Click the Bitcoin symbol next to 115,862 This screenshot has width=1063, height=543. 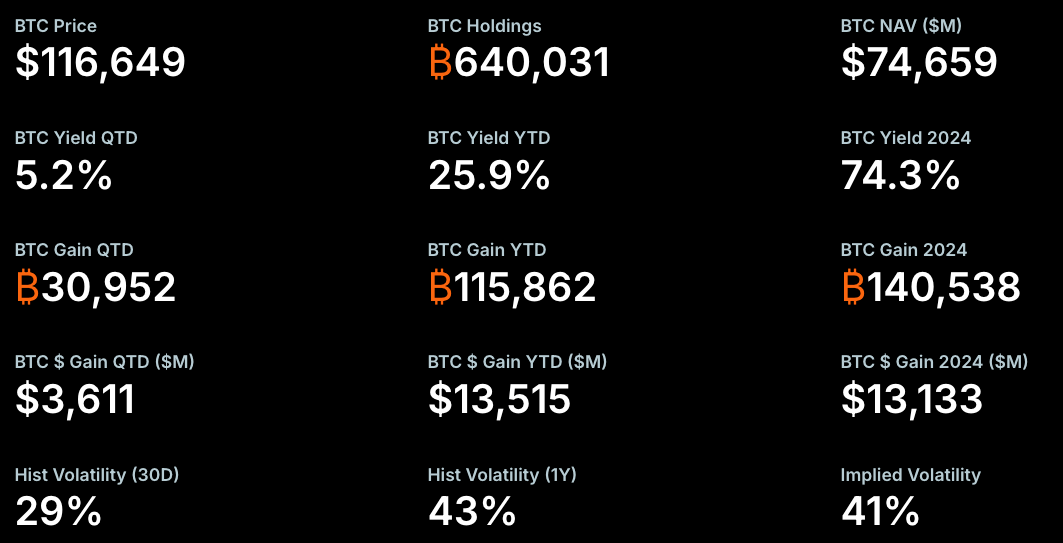click(x=440, y=287)
